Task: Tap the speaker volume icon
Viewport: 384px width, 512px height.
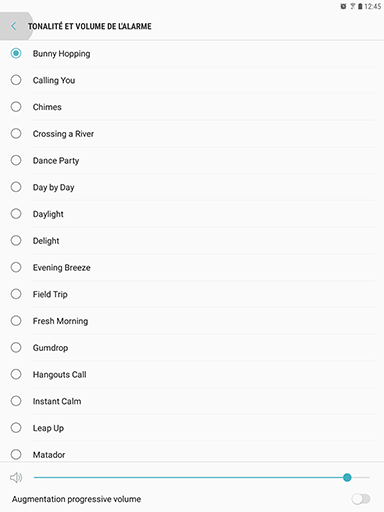Action: tap(16, 478)
